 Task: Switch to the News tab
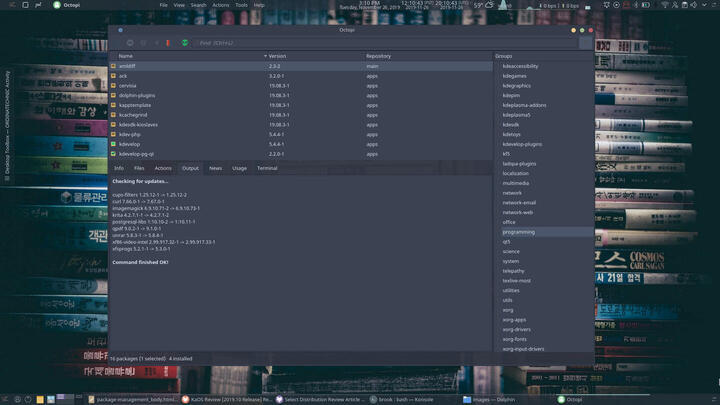[215, 169]
